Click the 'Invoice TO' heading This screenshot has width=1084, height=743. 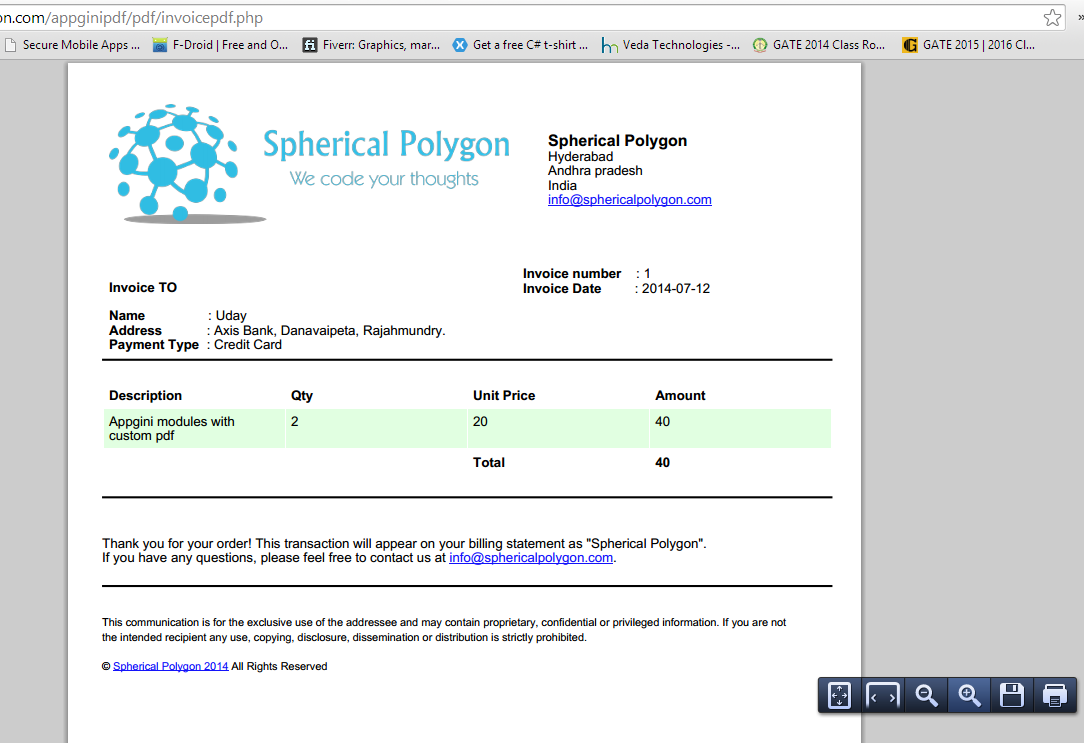142,288
